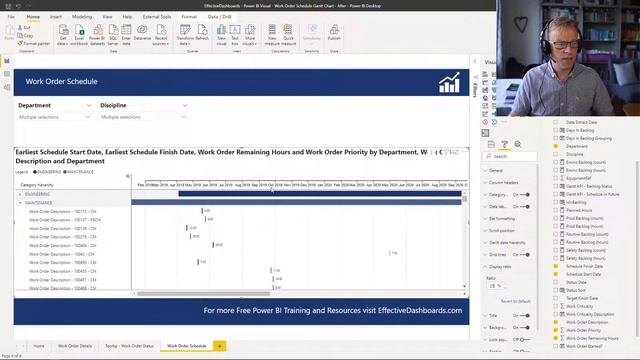Open the Discipline slicer dropdown
This screenshot has height=360, width=640.
coord(183,117)
